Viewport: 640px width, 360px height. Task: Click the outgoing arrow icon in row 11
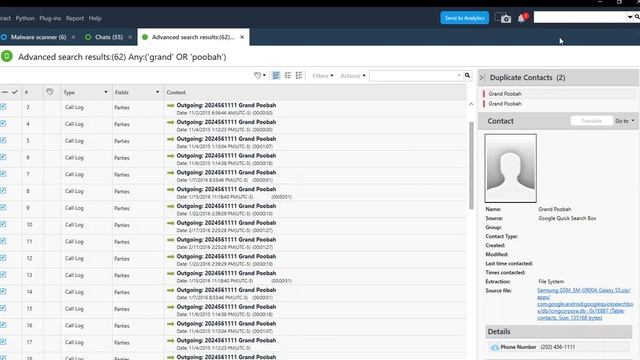[171, 240]
